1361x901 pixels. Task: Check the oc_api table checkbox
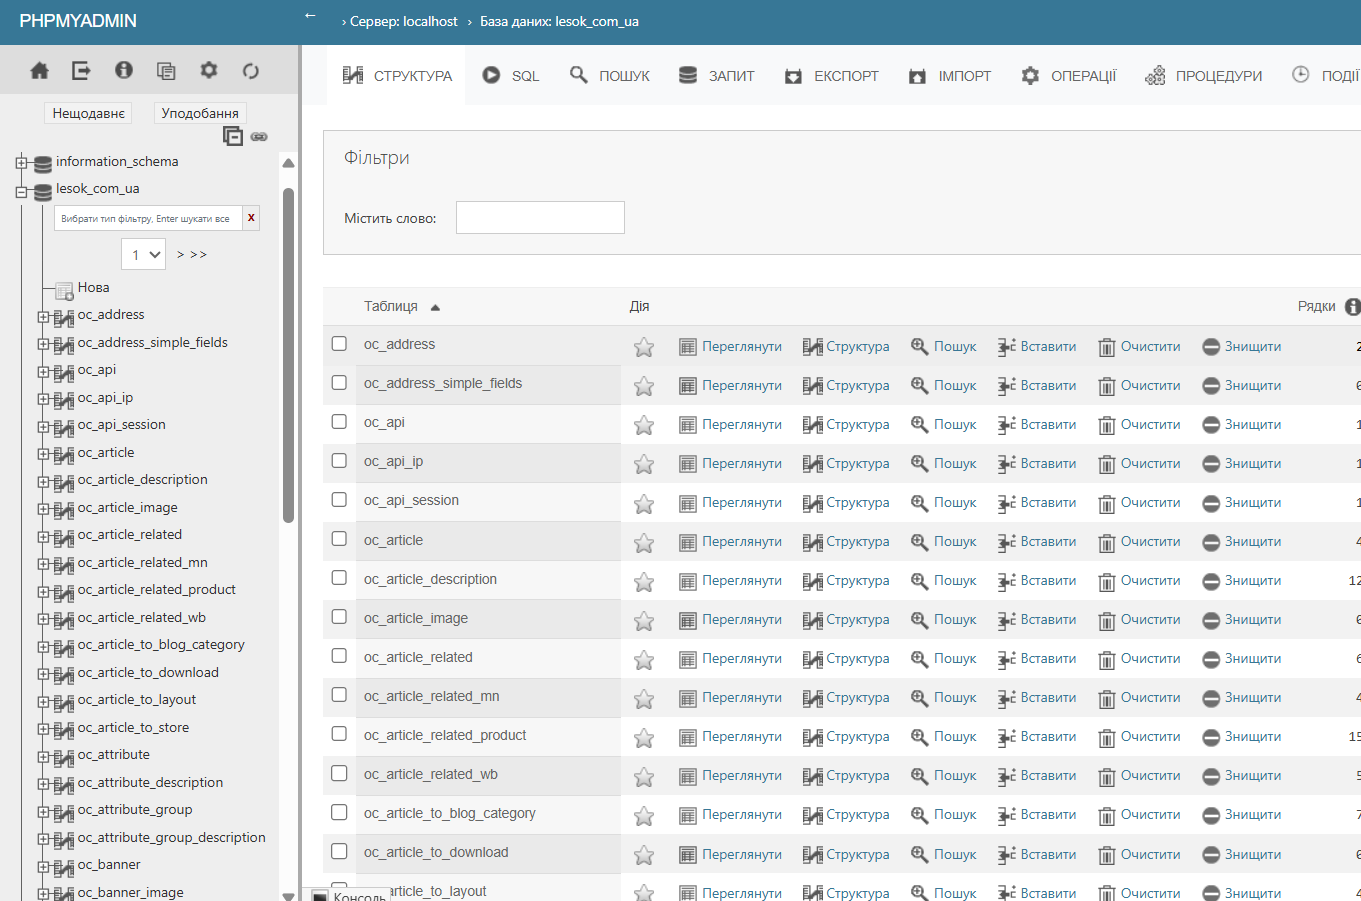click(x=339, y=422)
